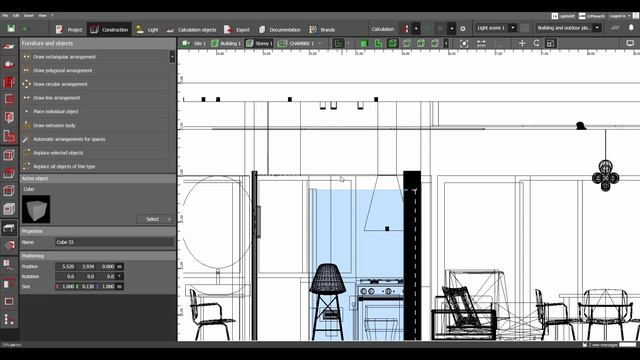Select Site 1 in the breadcrumb
Screen dimensions: 640x360
pos(194,43)
